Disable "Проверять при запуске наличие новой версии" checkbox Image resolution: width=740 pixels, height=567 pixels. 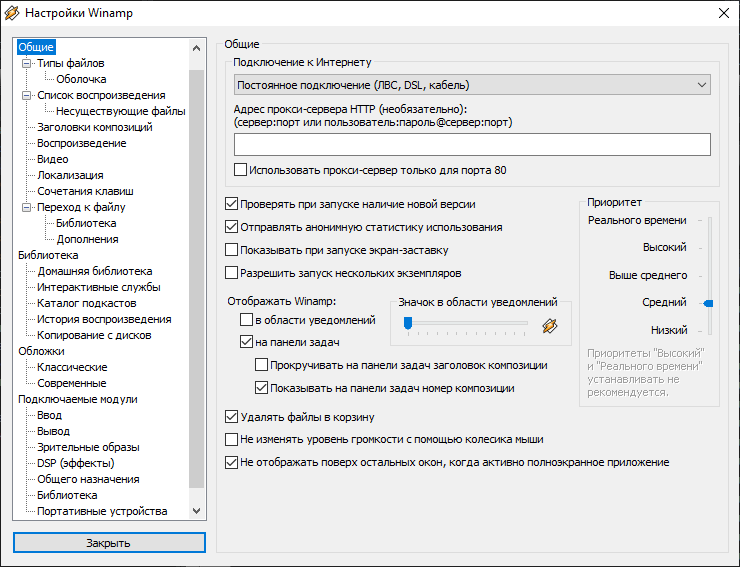tap(233, 204)
